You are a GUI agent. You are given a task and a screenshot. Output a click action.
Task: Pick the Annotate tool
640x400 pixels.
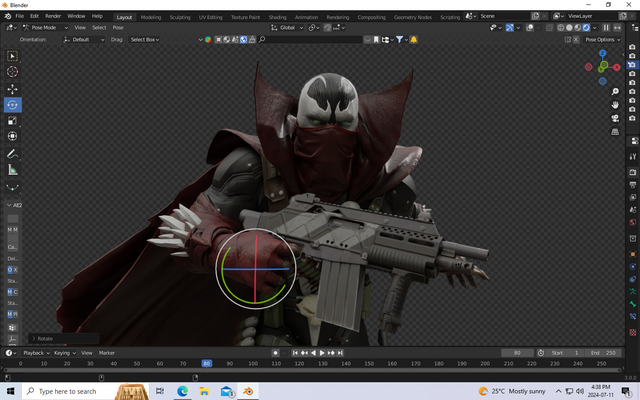point(13,155)
